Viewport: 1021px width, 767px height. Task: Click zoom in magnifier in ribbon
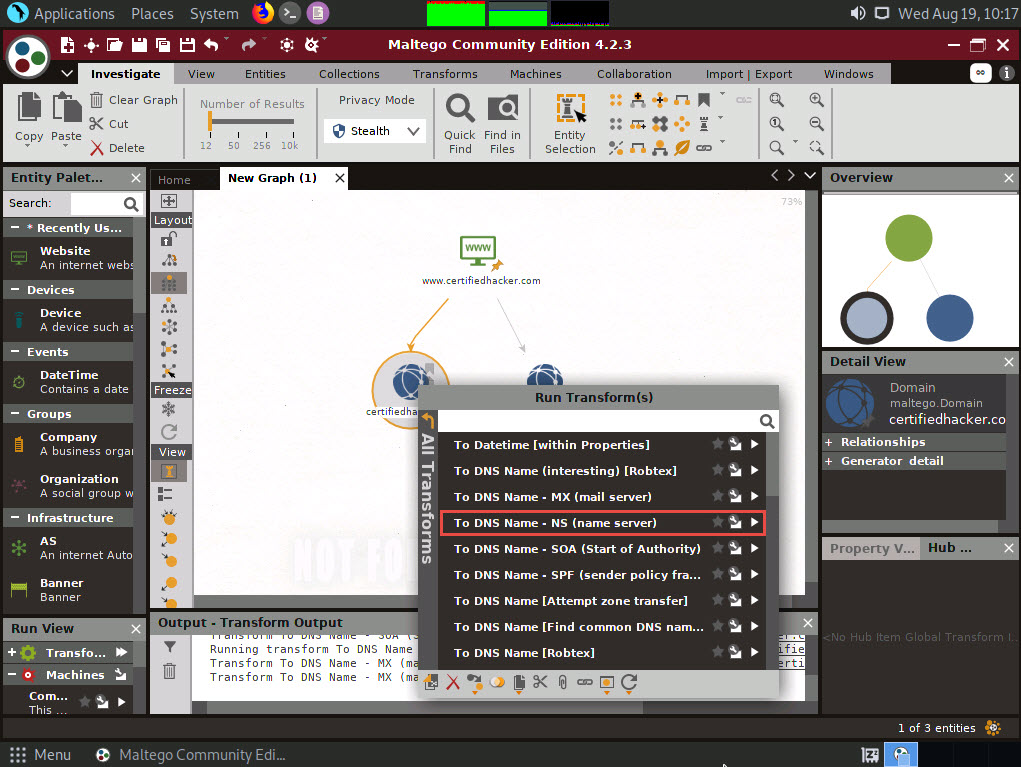816,100
